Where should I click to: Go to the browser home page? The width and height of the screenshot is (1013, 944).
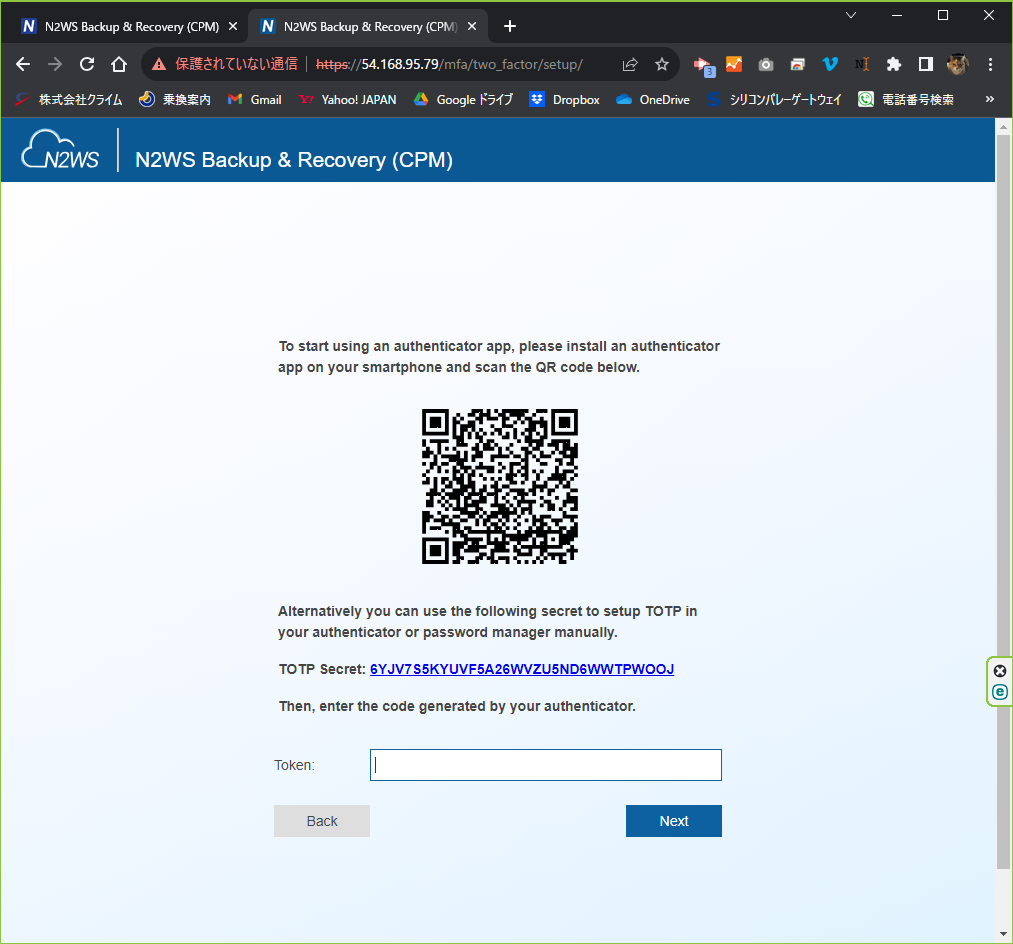coord(118,64)
